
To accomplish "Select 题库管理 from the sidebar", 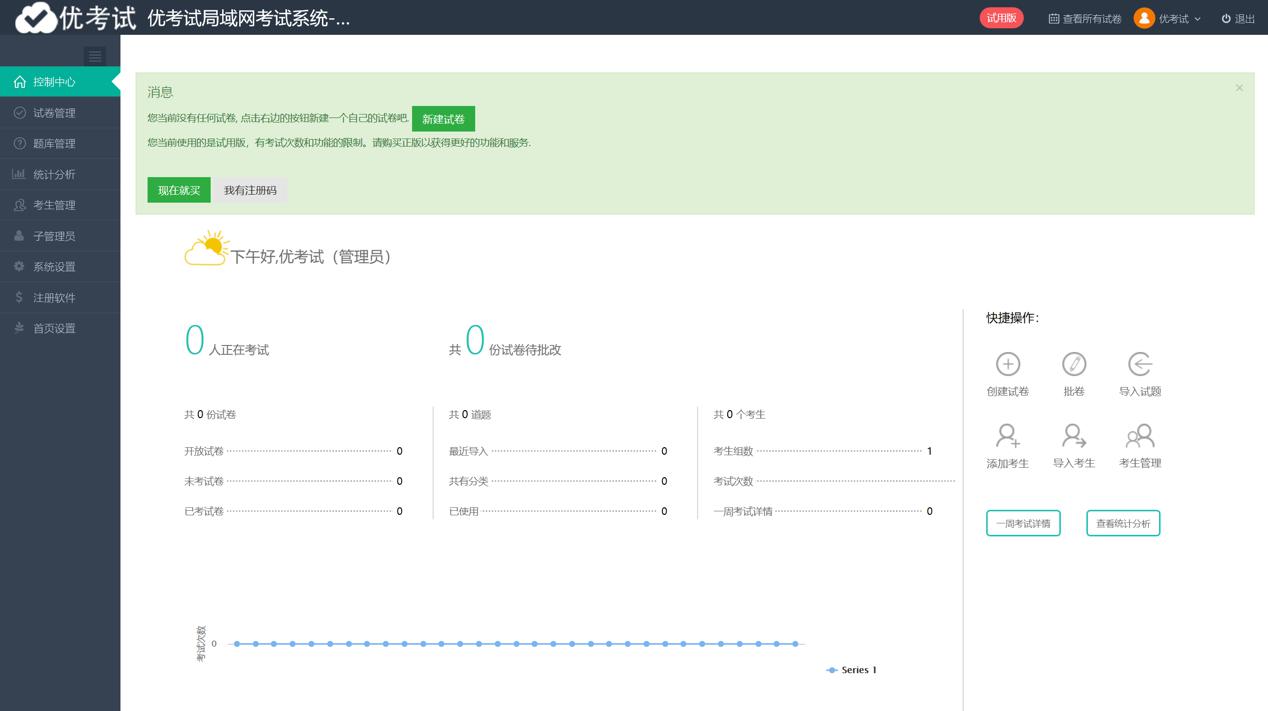I will pos(54,144).
